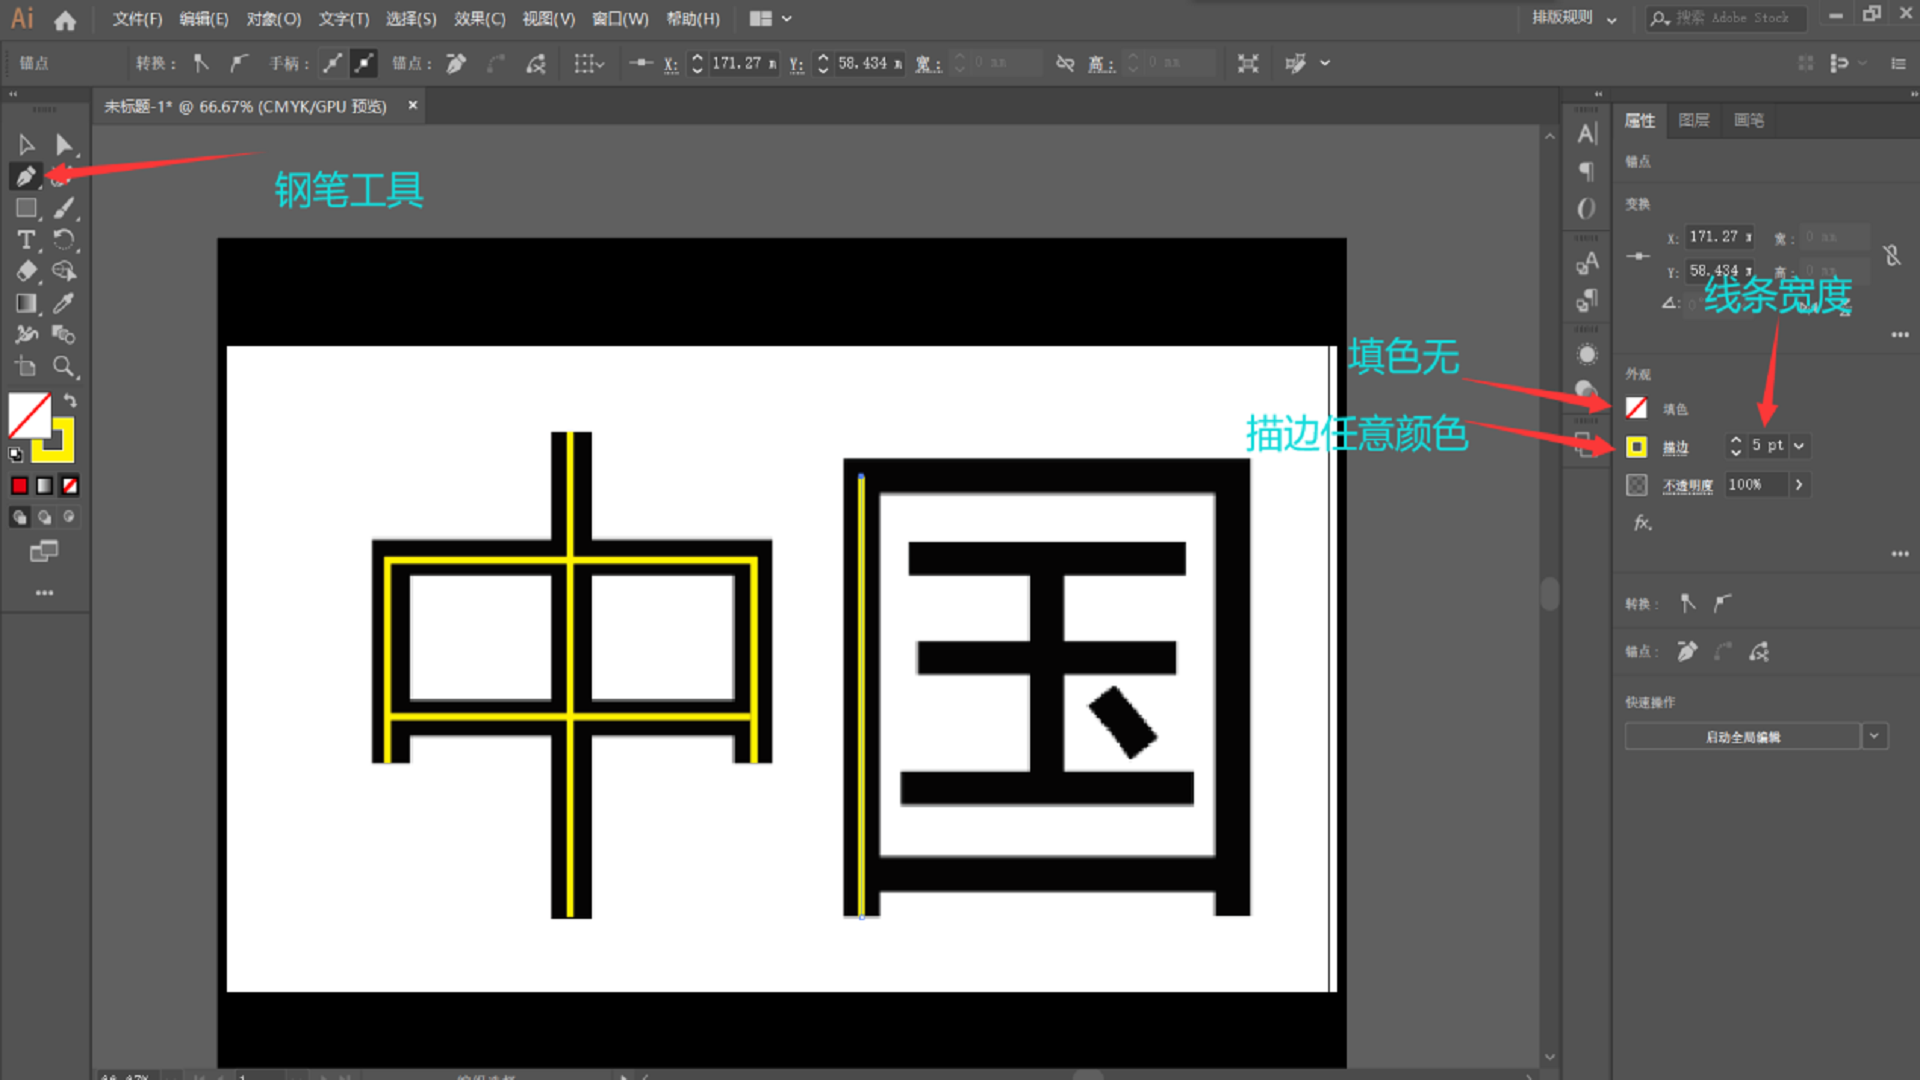The height and width of the screenshot is (1080, 1920).
Task: Select the Zoom tool
Action: point(64,367)
